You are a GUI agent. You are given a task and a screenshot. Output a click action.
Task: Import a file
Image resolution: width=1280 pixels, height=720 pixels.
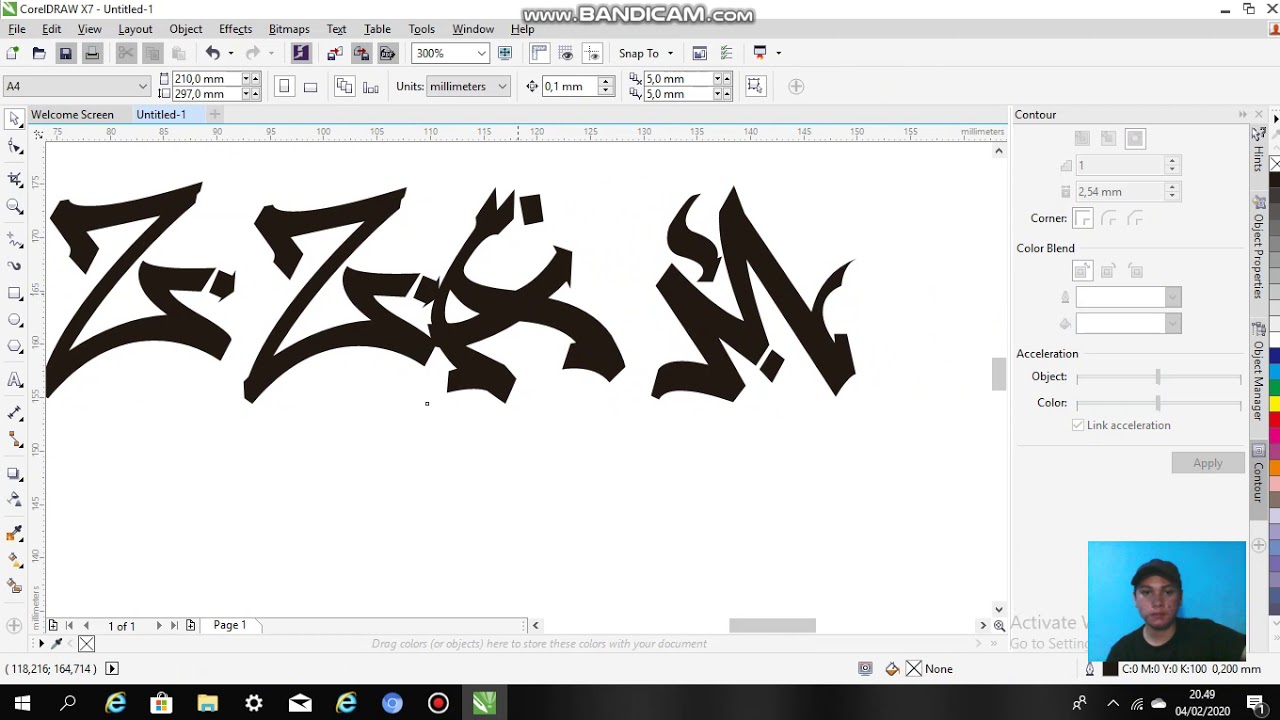click(335, 53)
